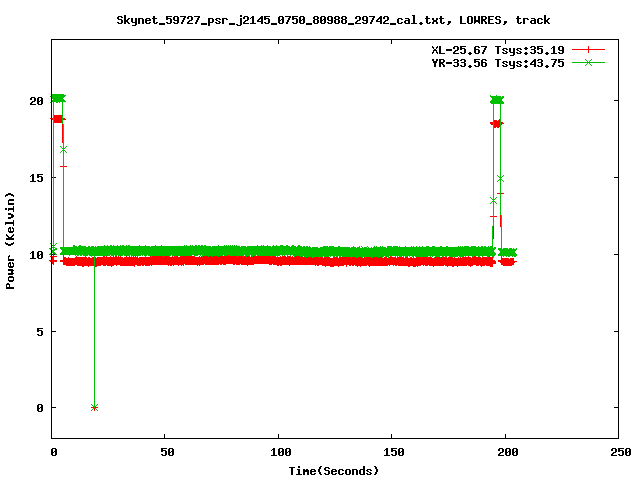Click the green legend line sample

click(x=588, y=62)
